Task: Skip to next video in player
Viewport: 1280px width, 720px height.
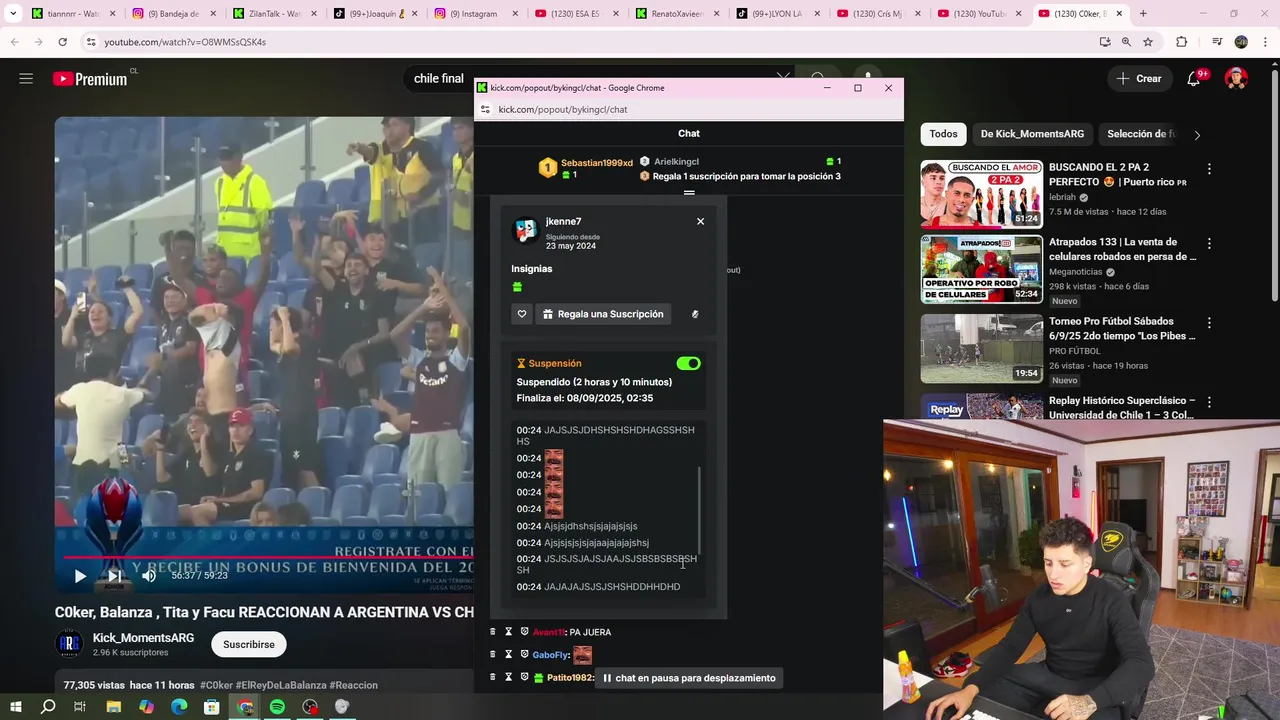Action: tap(115, 575)
